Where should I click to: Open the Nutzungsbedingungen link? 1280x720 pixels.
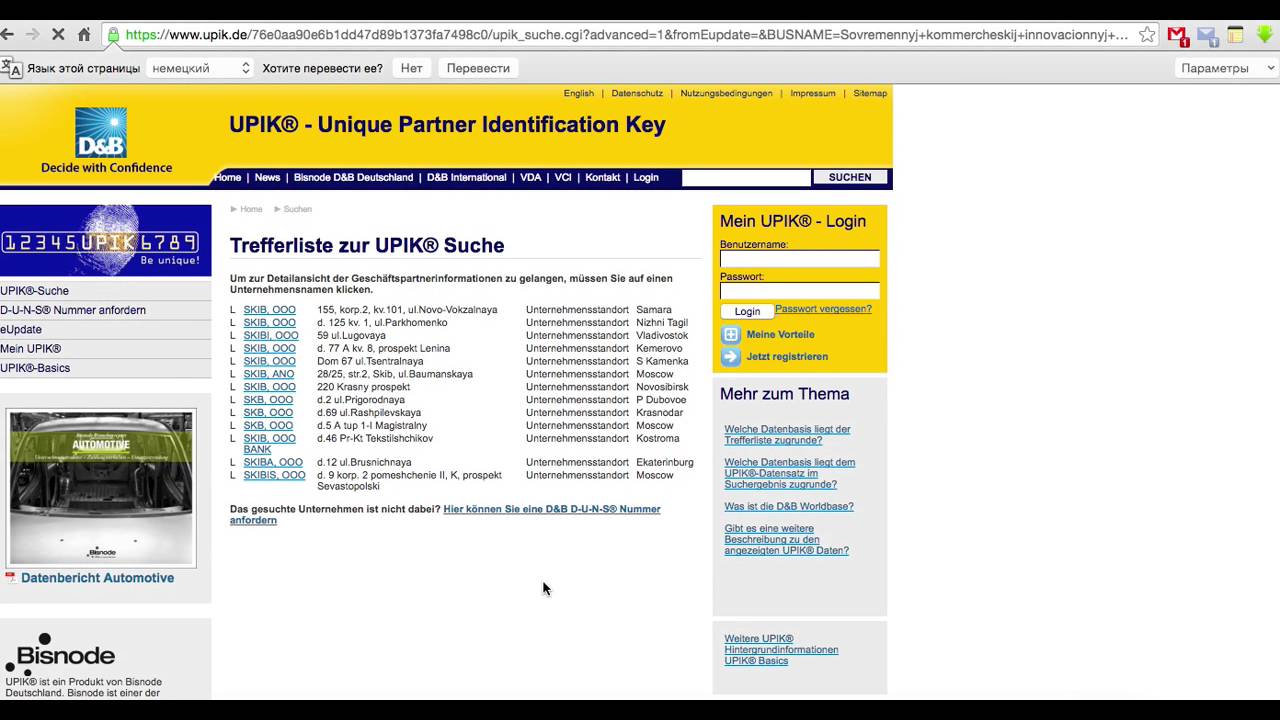click(x=726, y=93)
